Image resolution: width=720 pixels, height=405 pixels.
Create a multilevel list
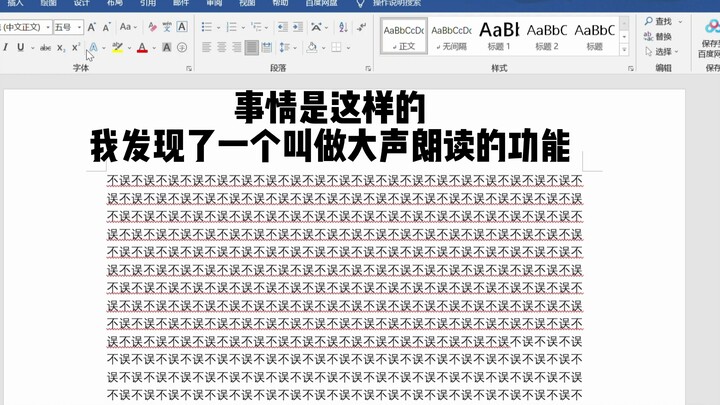[x=256, y=27]
